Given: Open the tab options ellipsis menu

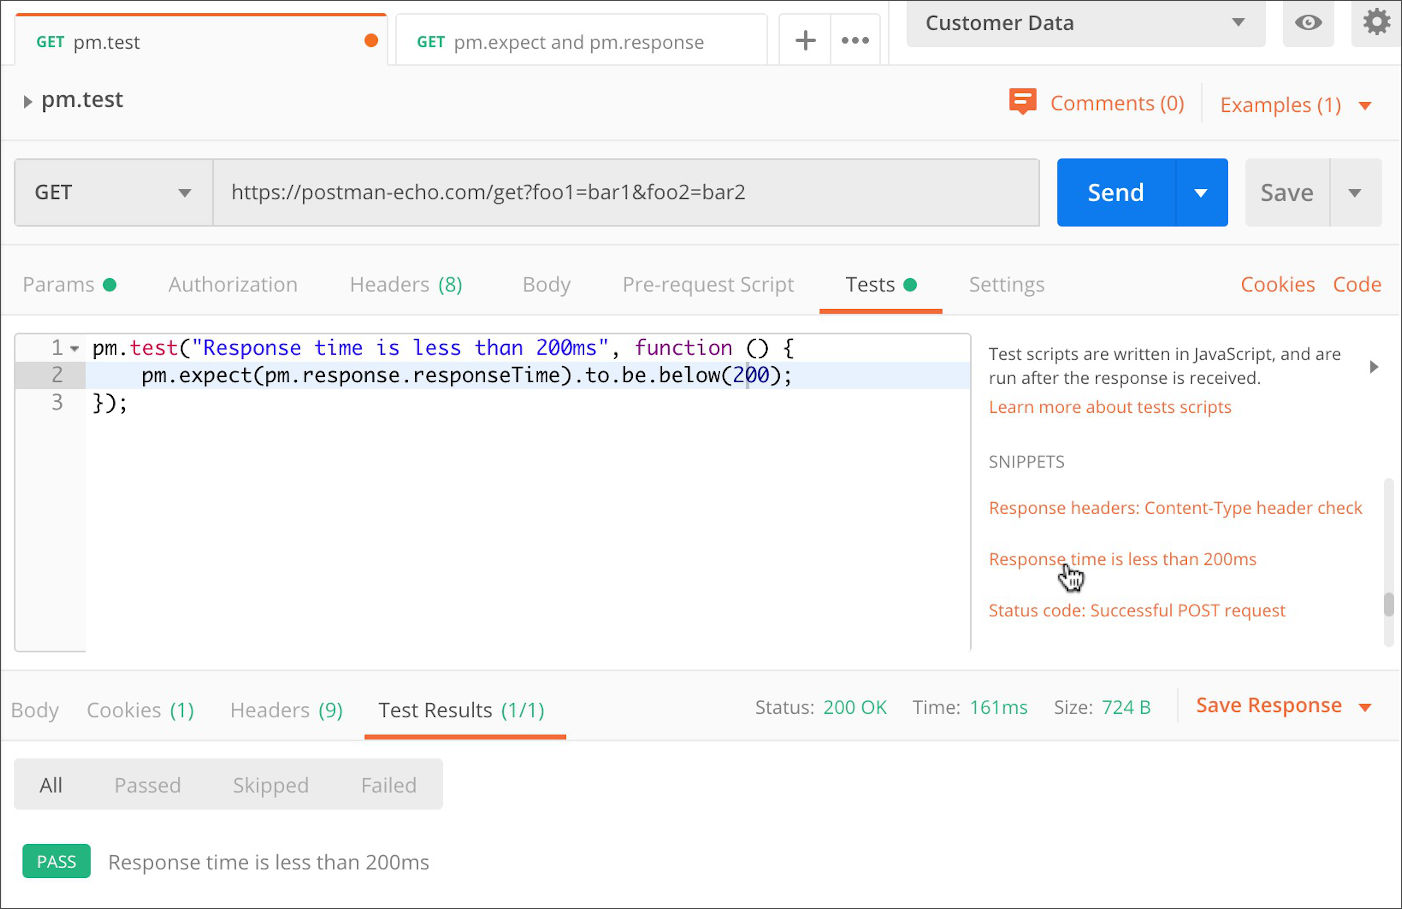Looking at the screenshot, I should 855,40.
